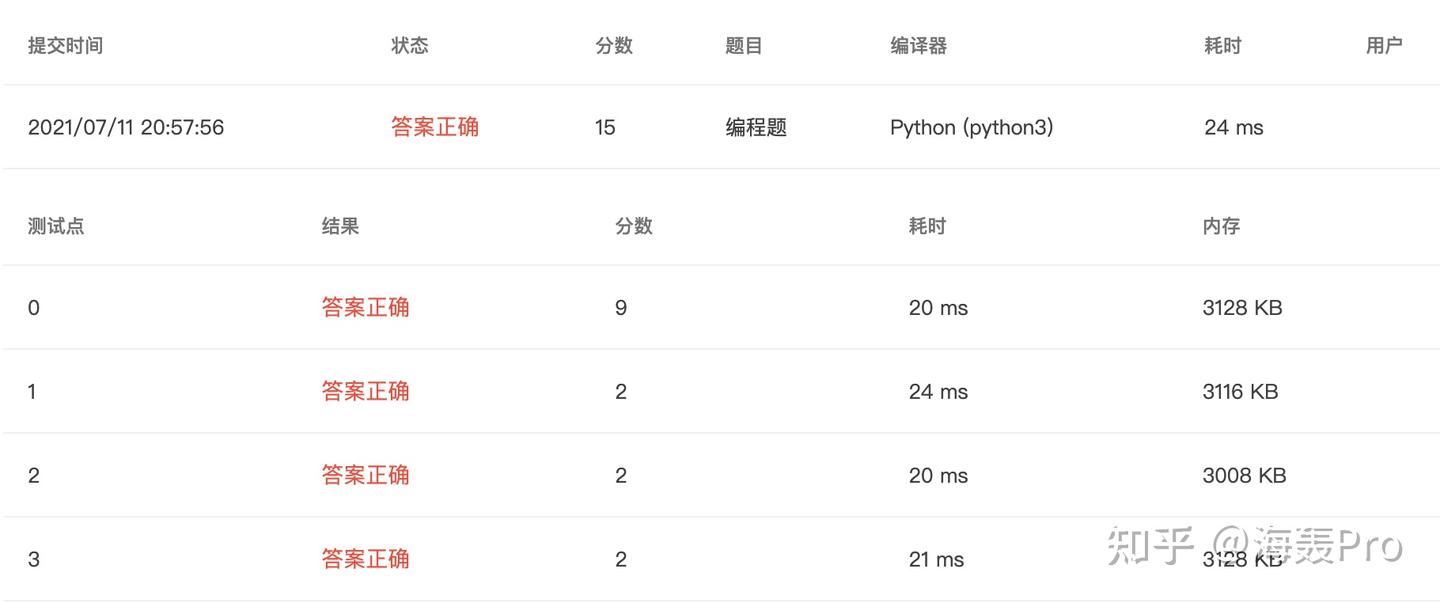Click the 编译器 column header
1440x603 pixels.
pyautogui.click(x=918, y=45)
